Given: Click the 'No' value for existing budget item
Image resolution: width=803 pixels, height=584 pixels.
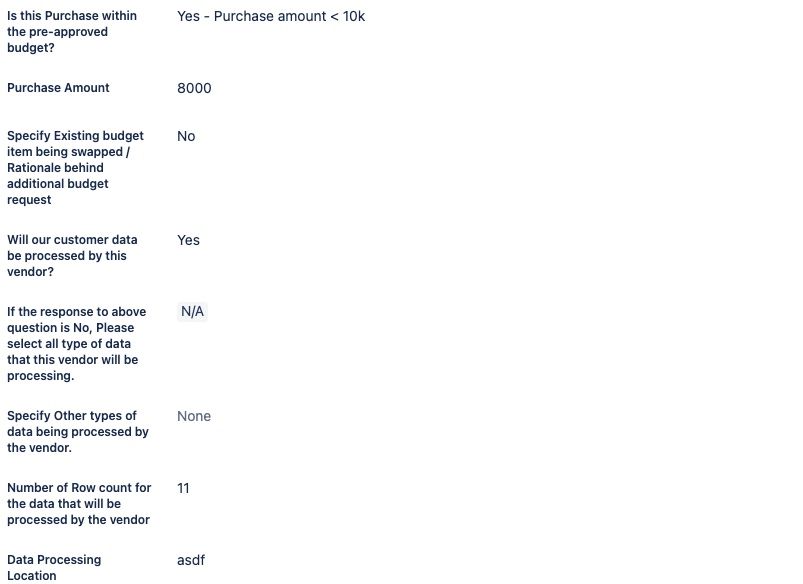Looking at the screenshot, I should click(186, 136).
